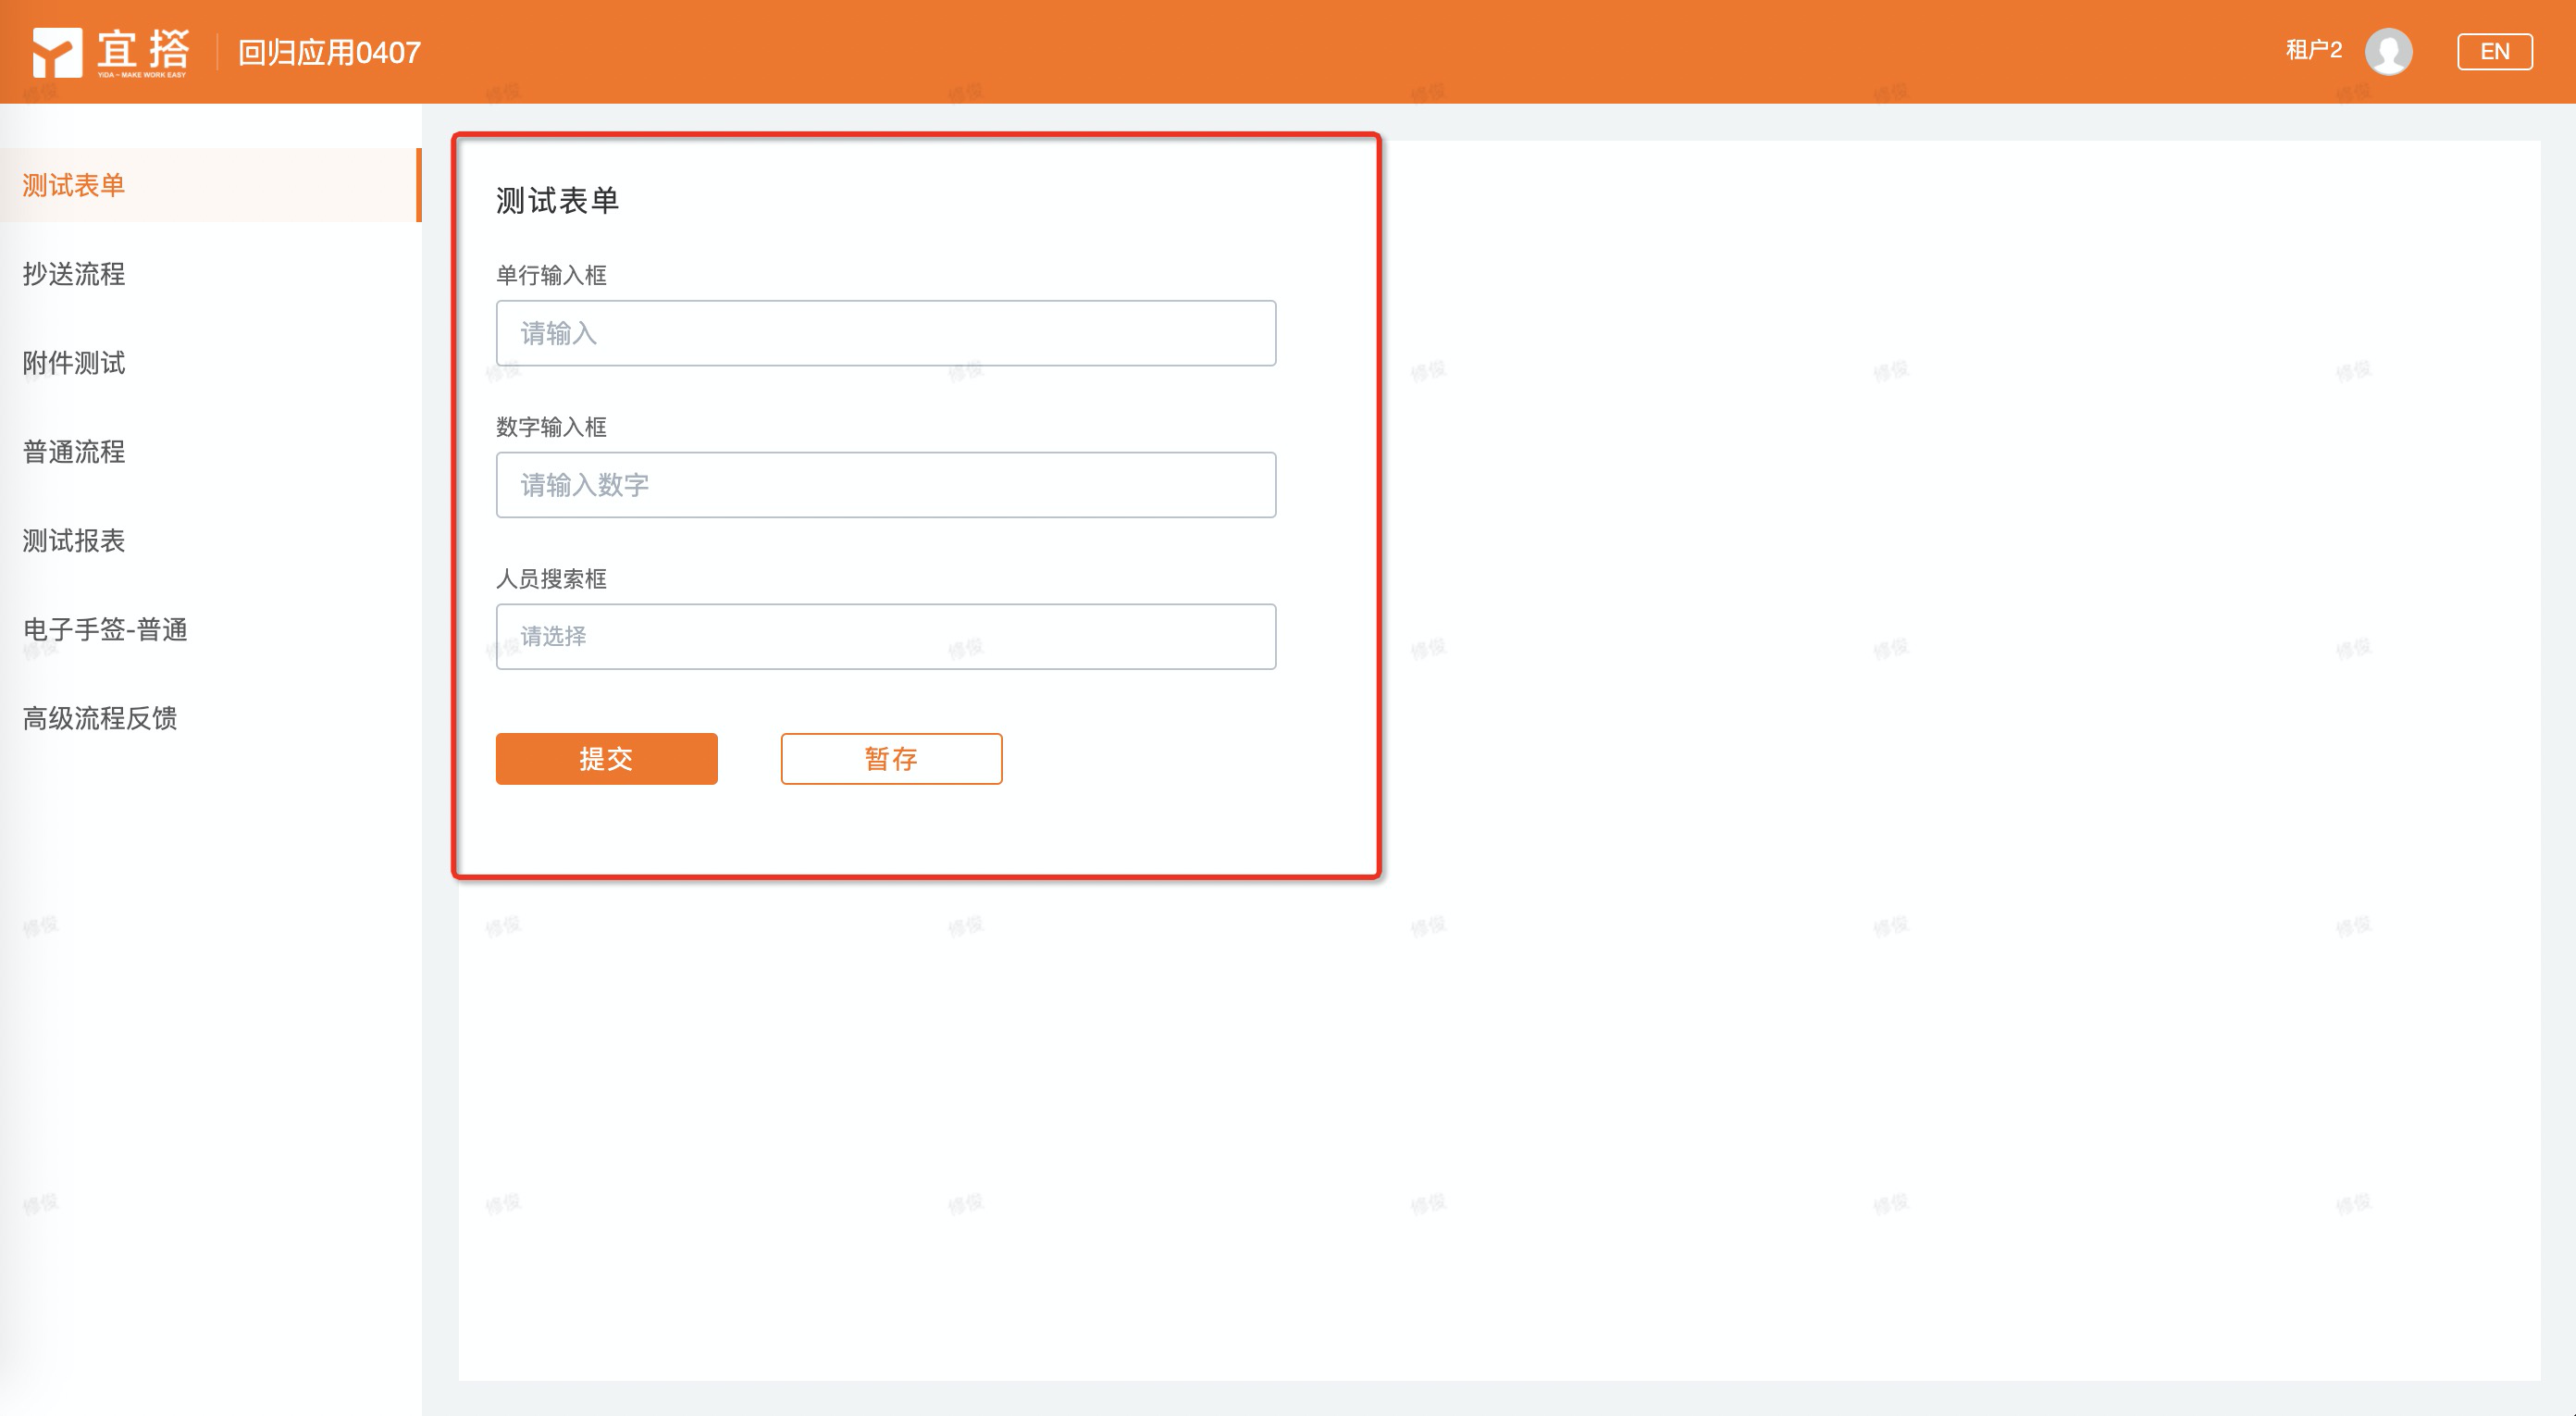Navigate to the 测试报表 page

coord(74,541)
